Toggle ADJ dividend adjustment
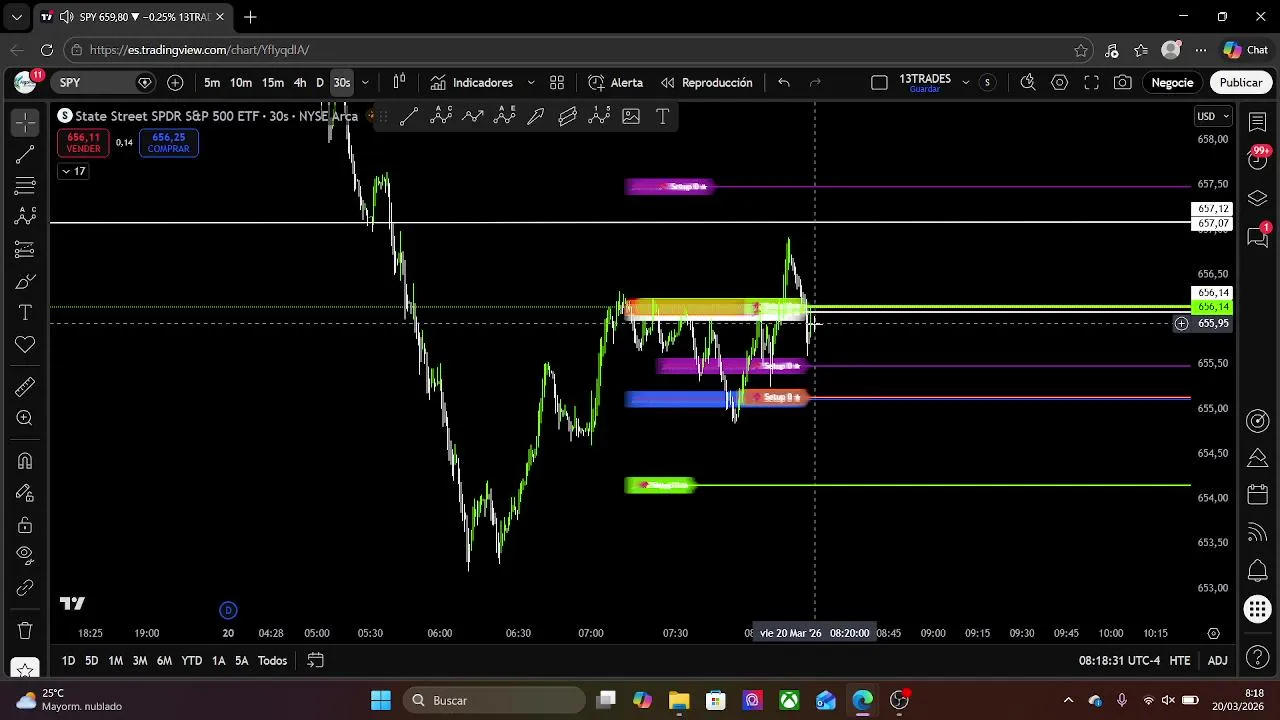The height and width of the screenshot is (720, 1280). tap(1217, 661)
